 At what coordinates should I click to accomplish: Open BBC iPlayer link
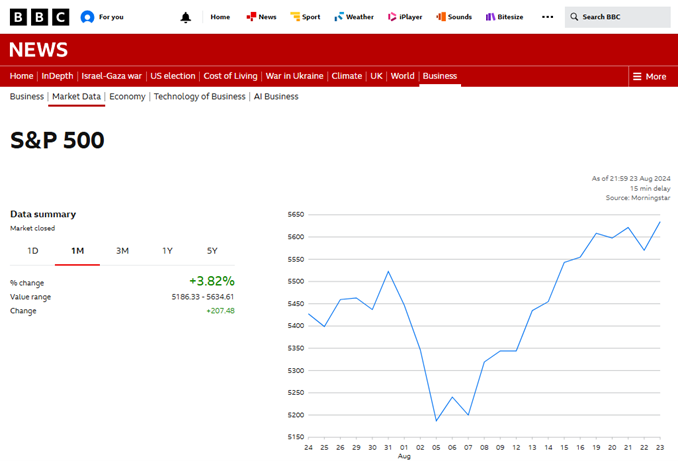(x=405, y=17)
